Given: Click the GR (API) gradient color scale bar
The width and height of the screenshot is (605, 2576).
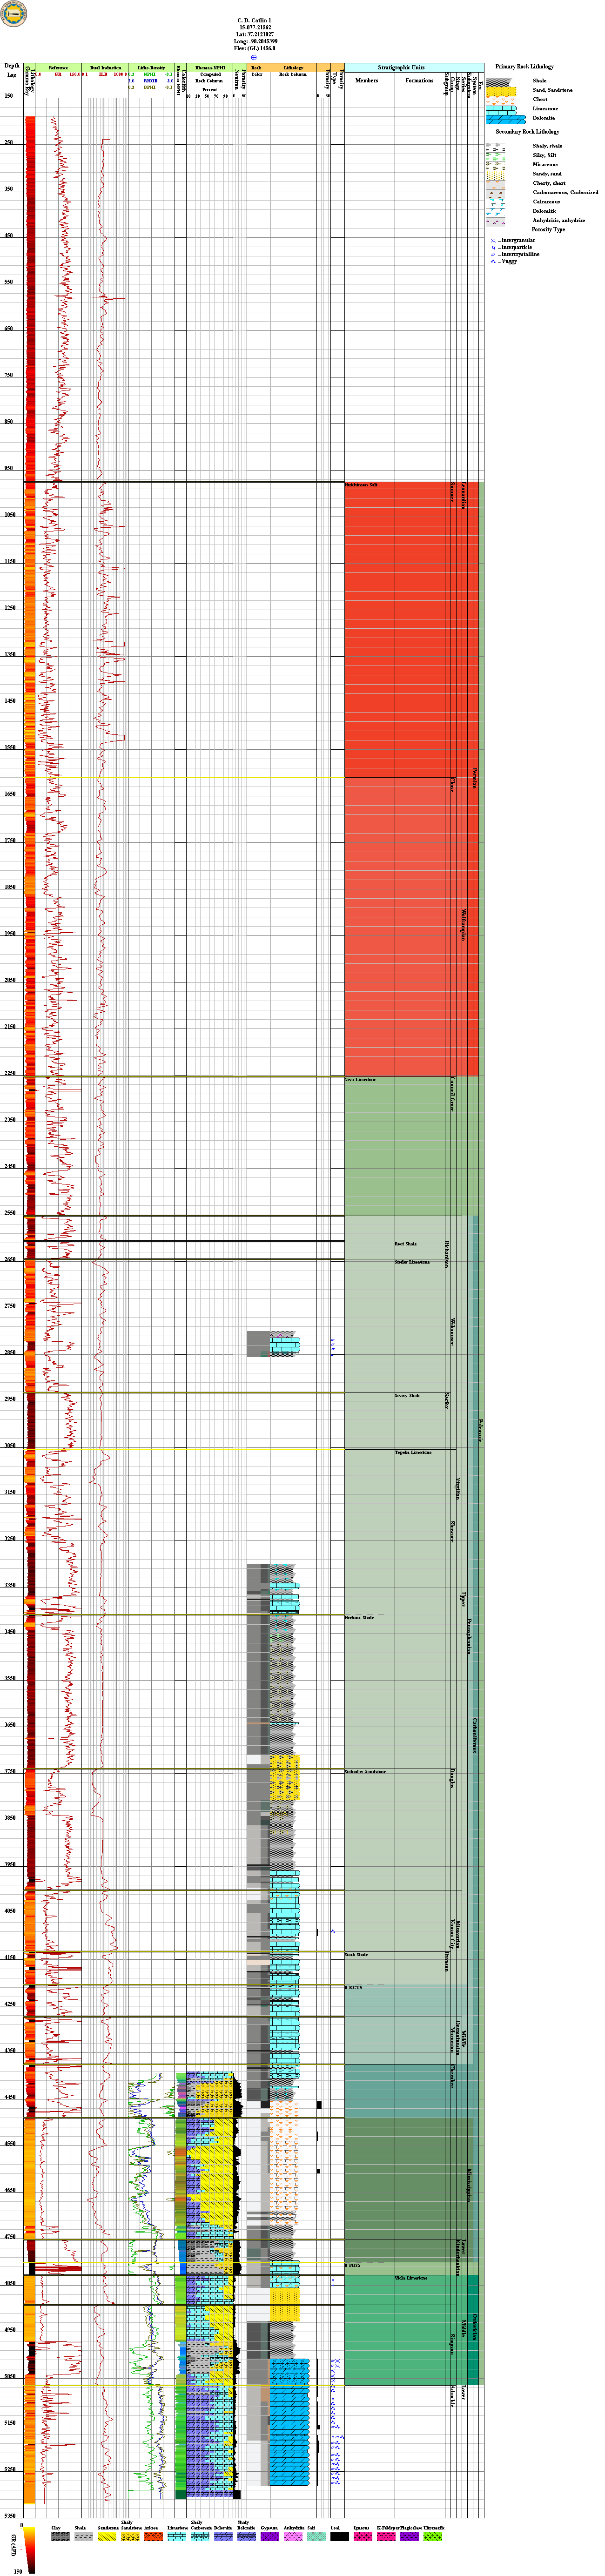Looking at the screenshot, I should [30, 2551].
